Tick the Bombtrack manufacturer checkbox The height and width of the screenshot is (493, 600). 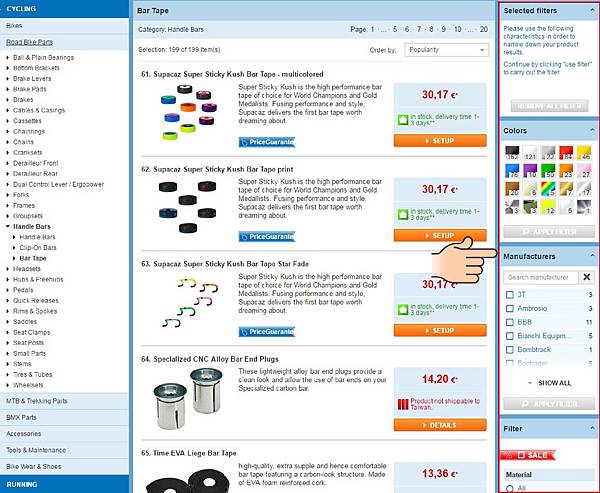click(510, 350)
